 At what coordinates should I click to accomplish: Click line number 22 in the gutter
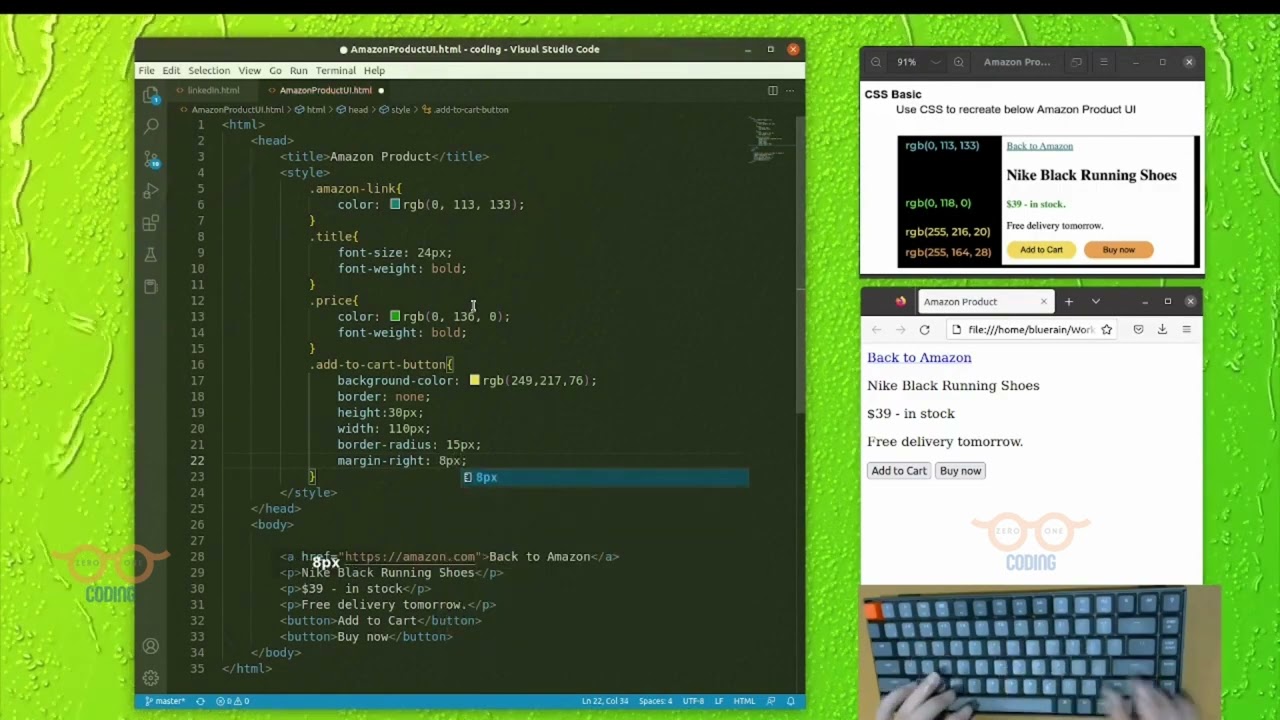[x=197, y=461]
